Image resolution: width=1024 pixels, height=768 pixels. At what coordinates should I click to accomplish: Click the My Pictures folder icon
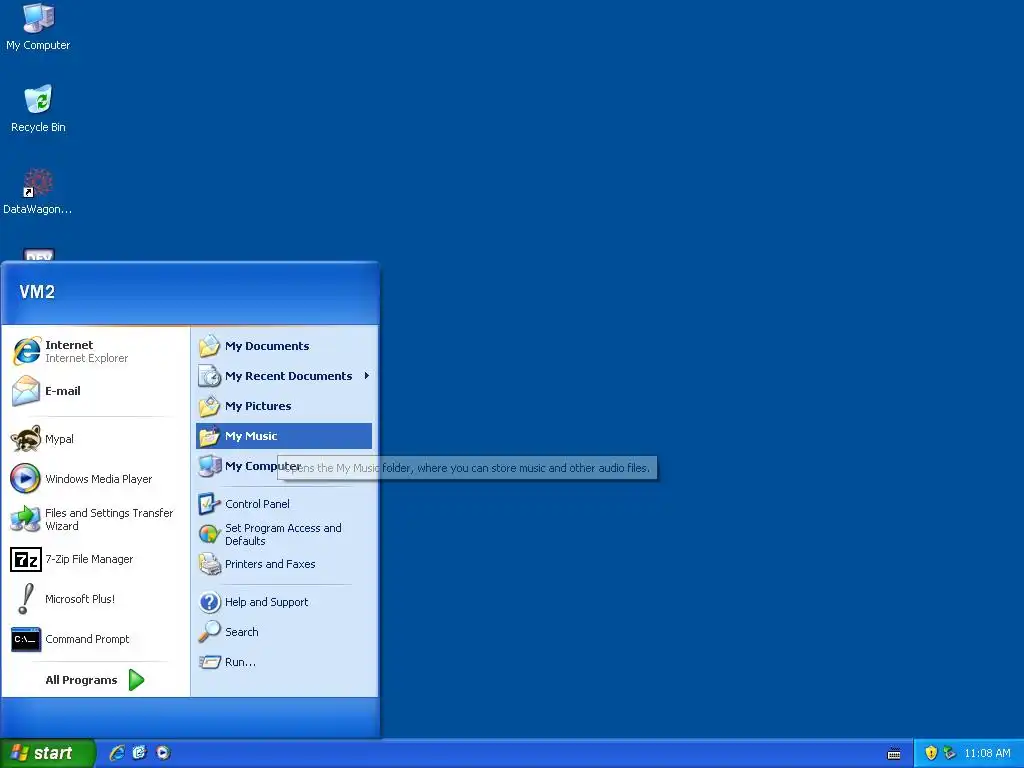[210, 406]
